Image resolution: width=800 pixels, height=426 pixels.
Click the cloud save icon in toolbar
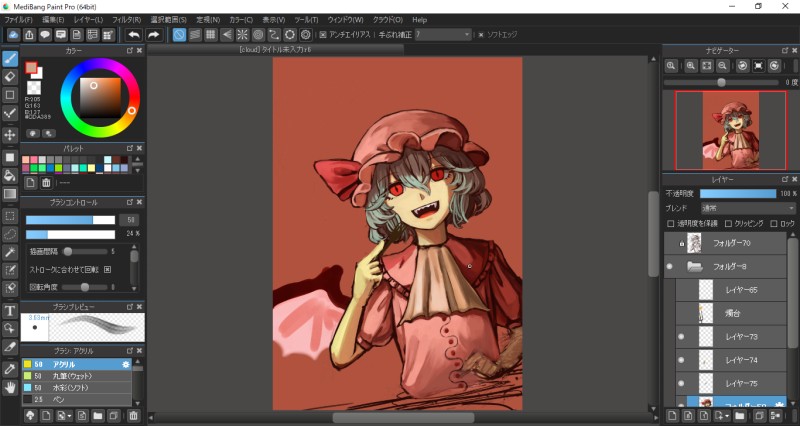(x=13, y=35)
